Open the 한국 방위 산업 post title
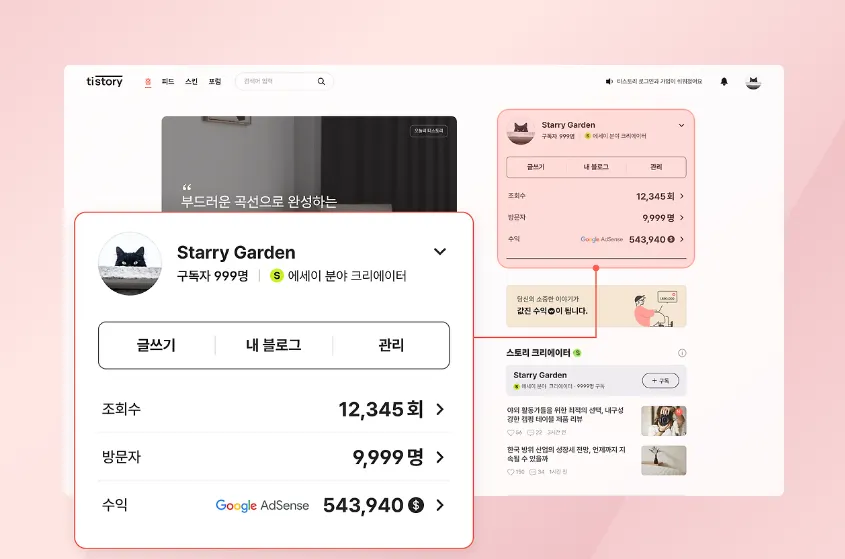The image size is (845, 559). 566,454
